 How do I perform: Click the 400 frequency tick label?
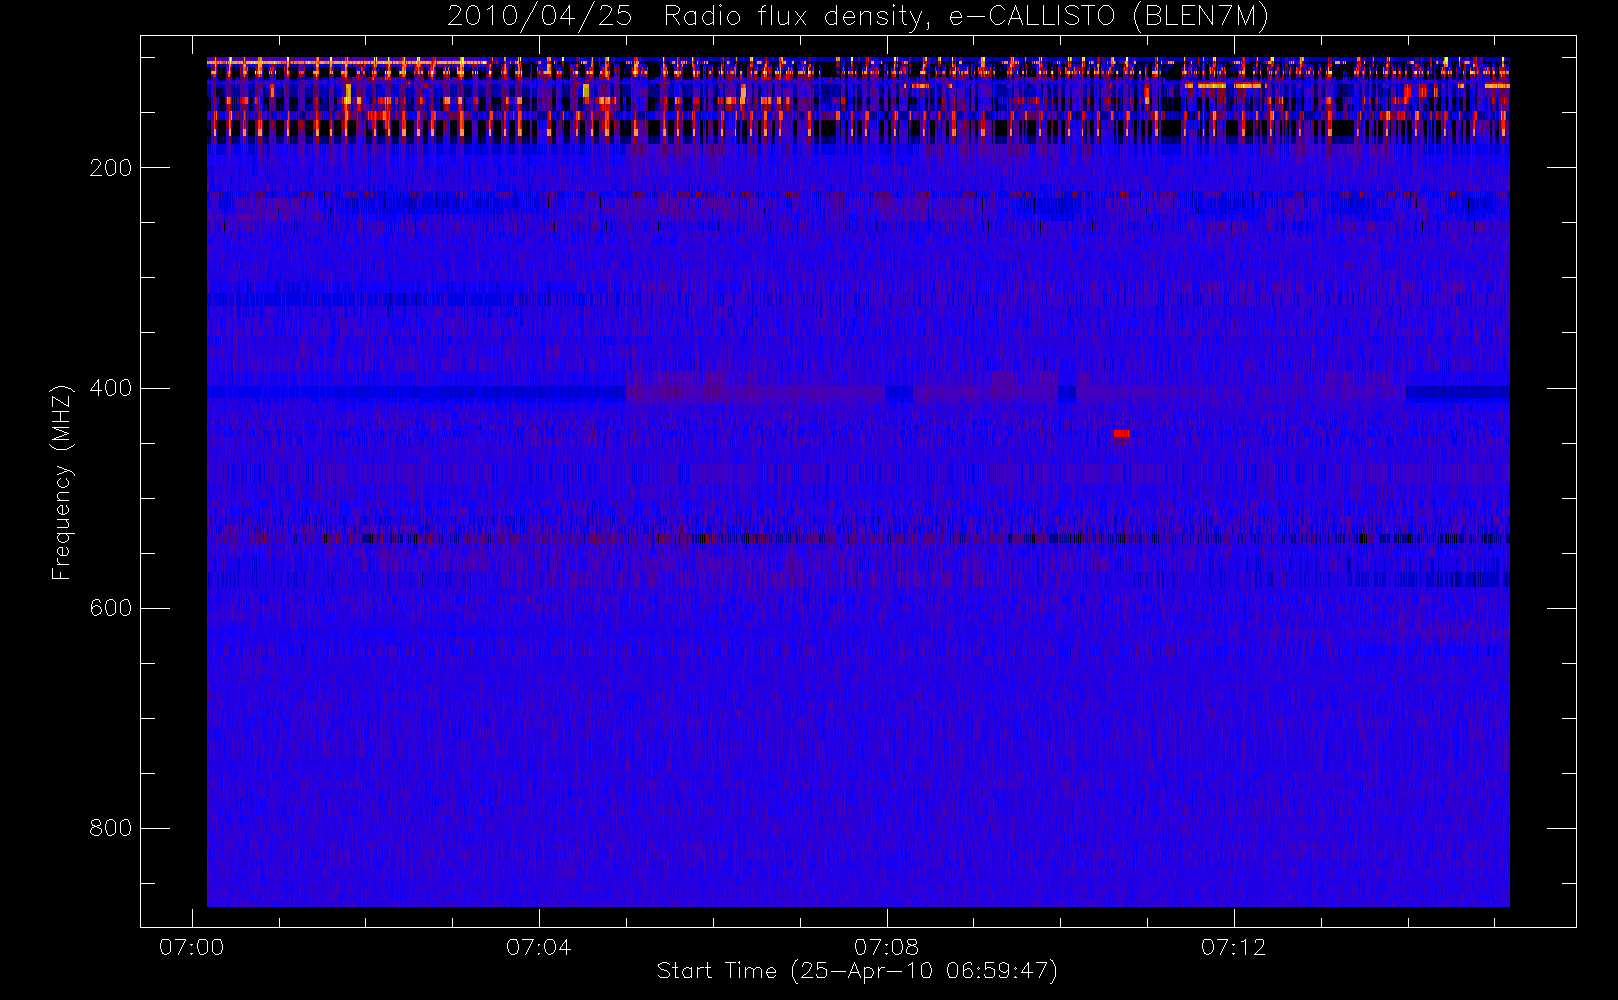coord(111,388)
